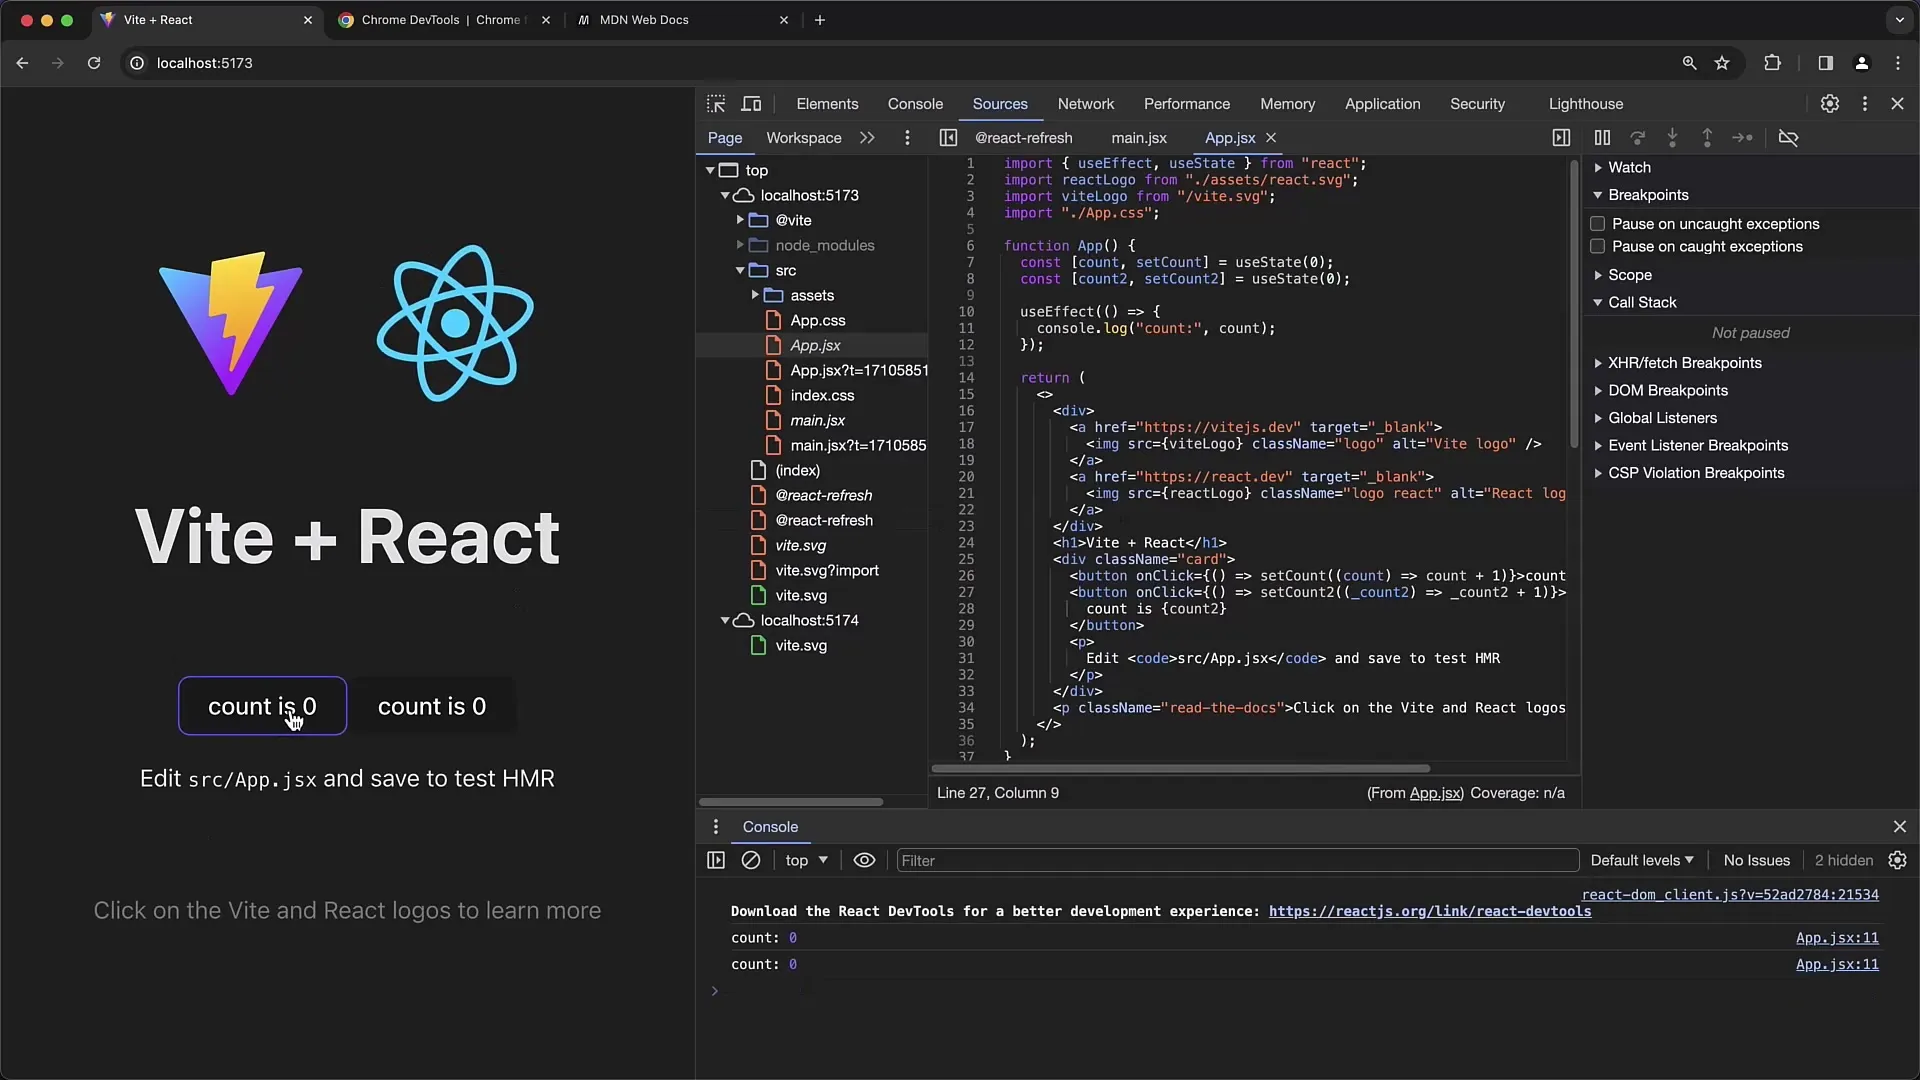
Task: Click the inspect element picker icon
Action: click(x=716, y=103)
